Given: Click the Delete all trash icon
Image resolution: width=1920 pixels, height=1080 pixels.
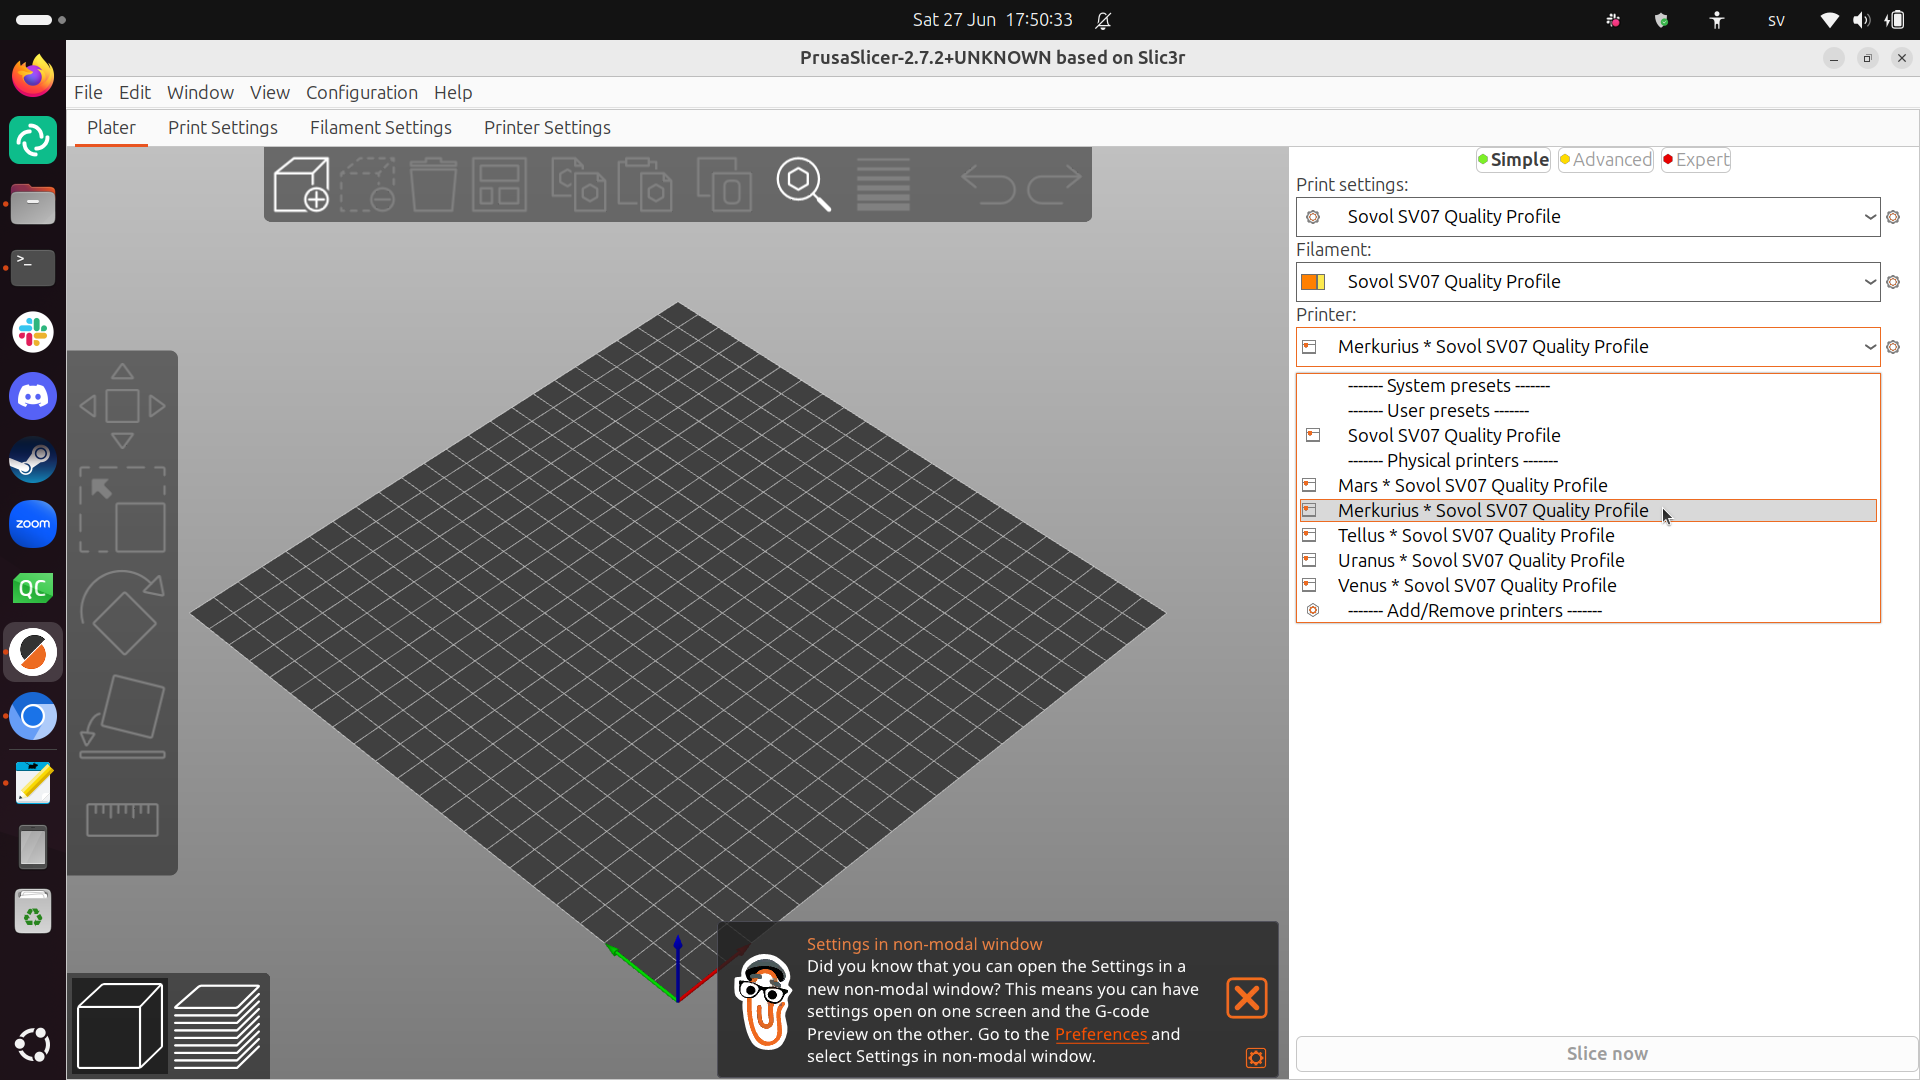Looking at the screenshot, I should tap(433, 185).
